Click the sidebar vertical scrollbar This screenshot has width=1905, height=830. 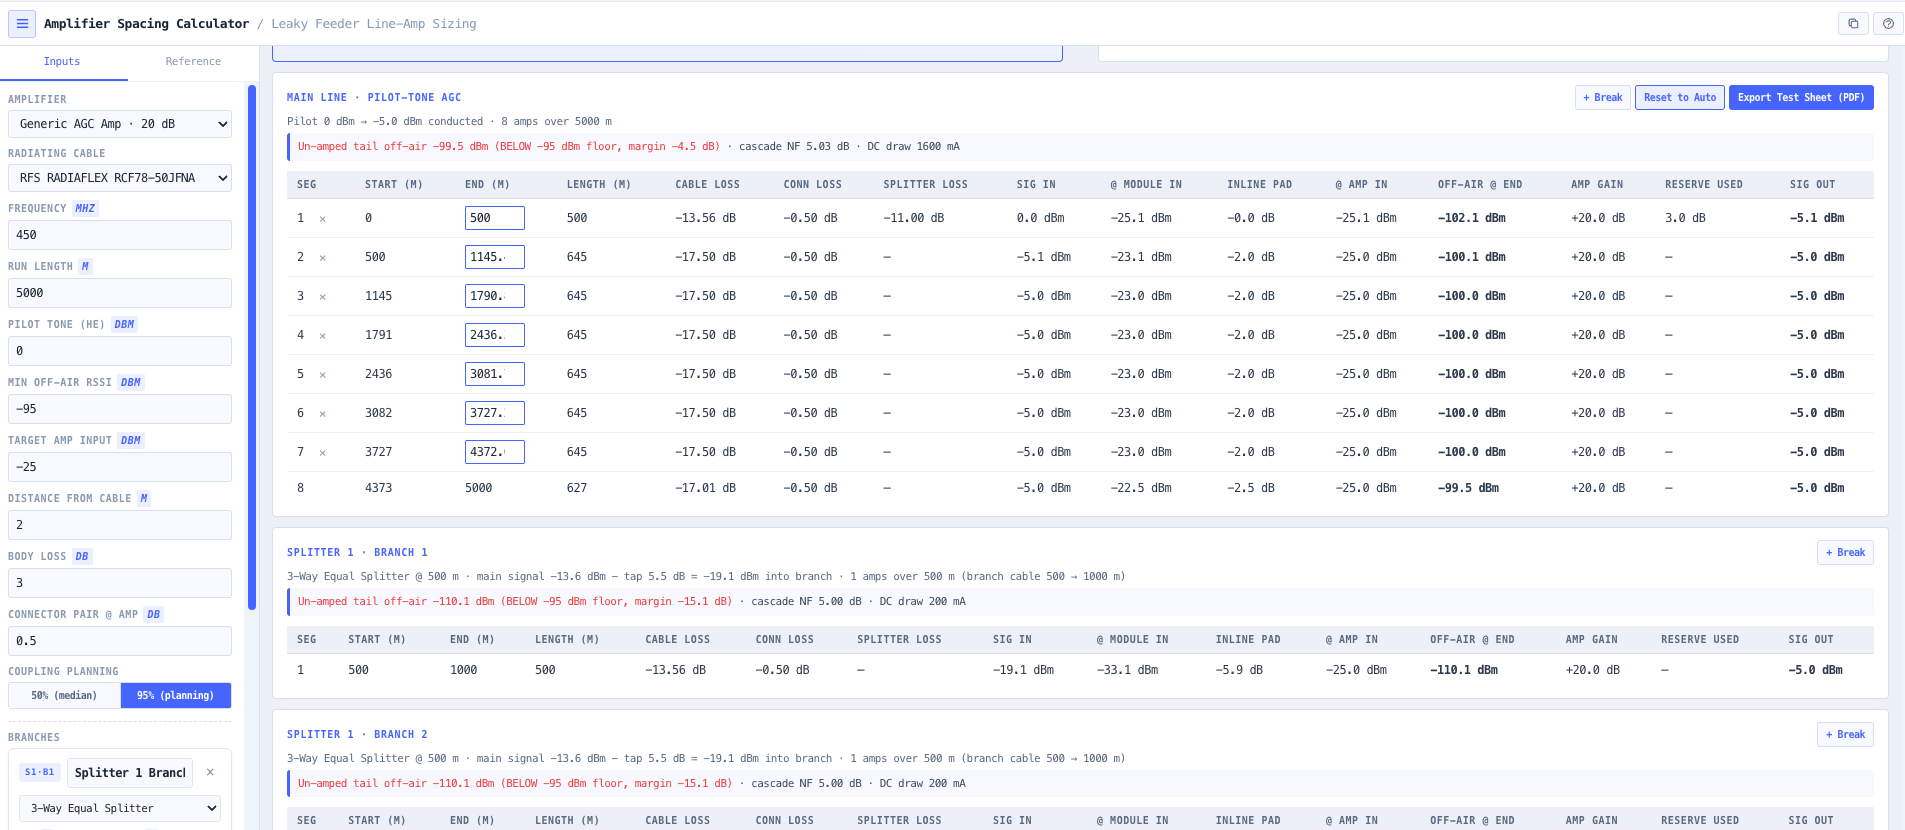tap(252, 347)
